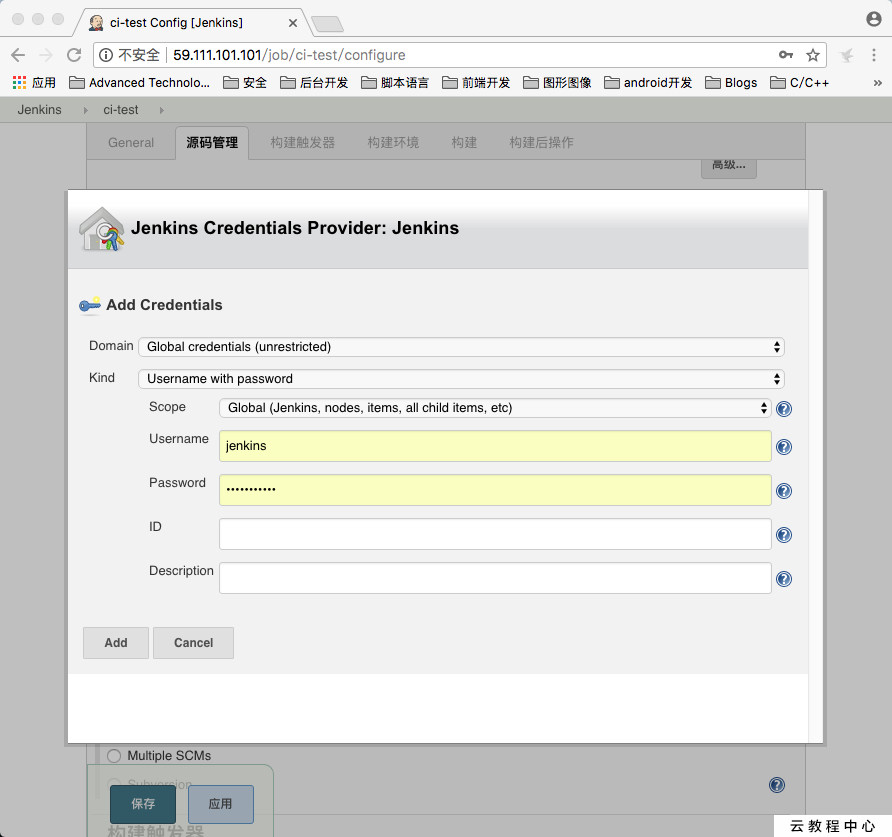This screenshot has height=837, width=892.
Task: Click the Add button to save credentials
Action: pyautogui.click(x=115, y=642)
